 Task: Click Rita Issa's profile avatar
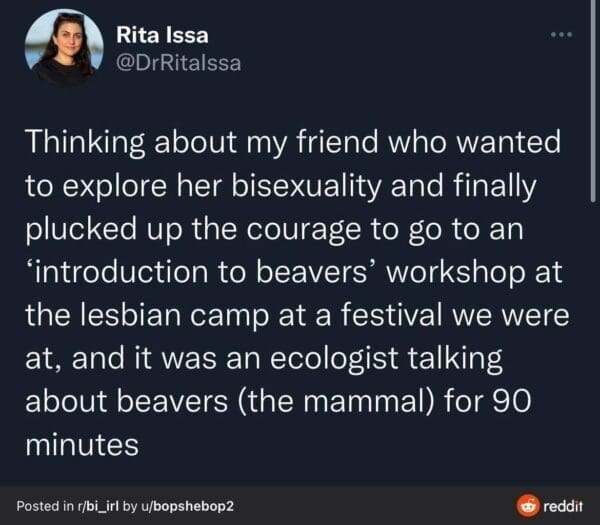pos(63,48)
